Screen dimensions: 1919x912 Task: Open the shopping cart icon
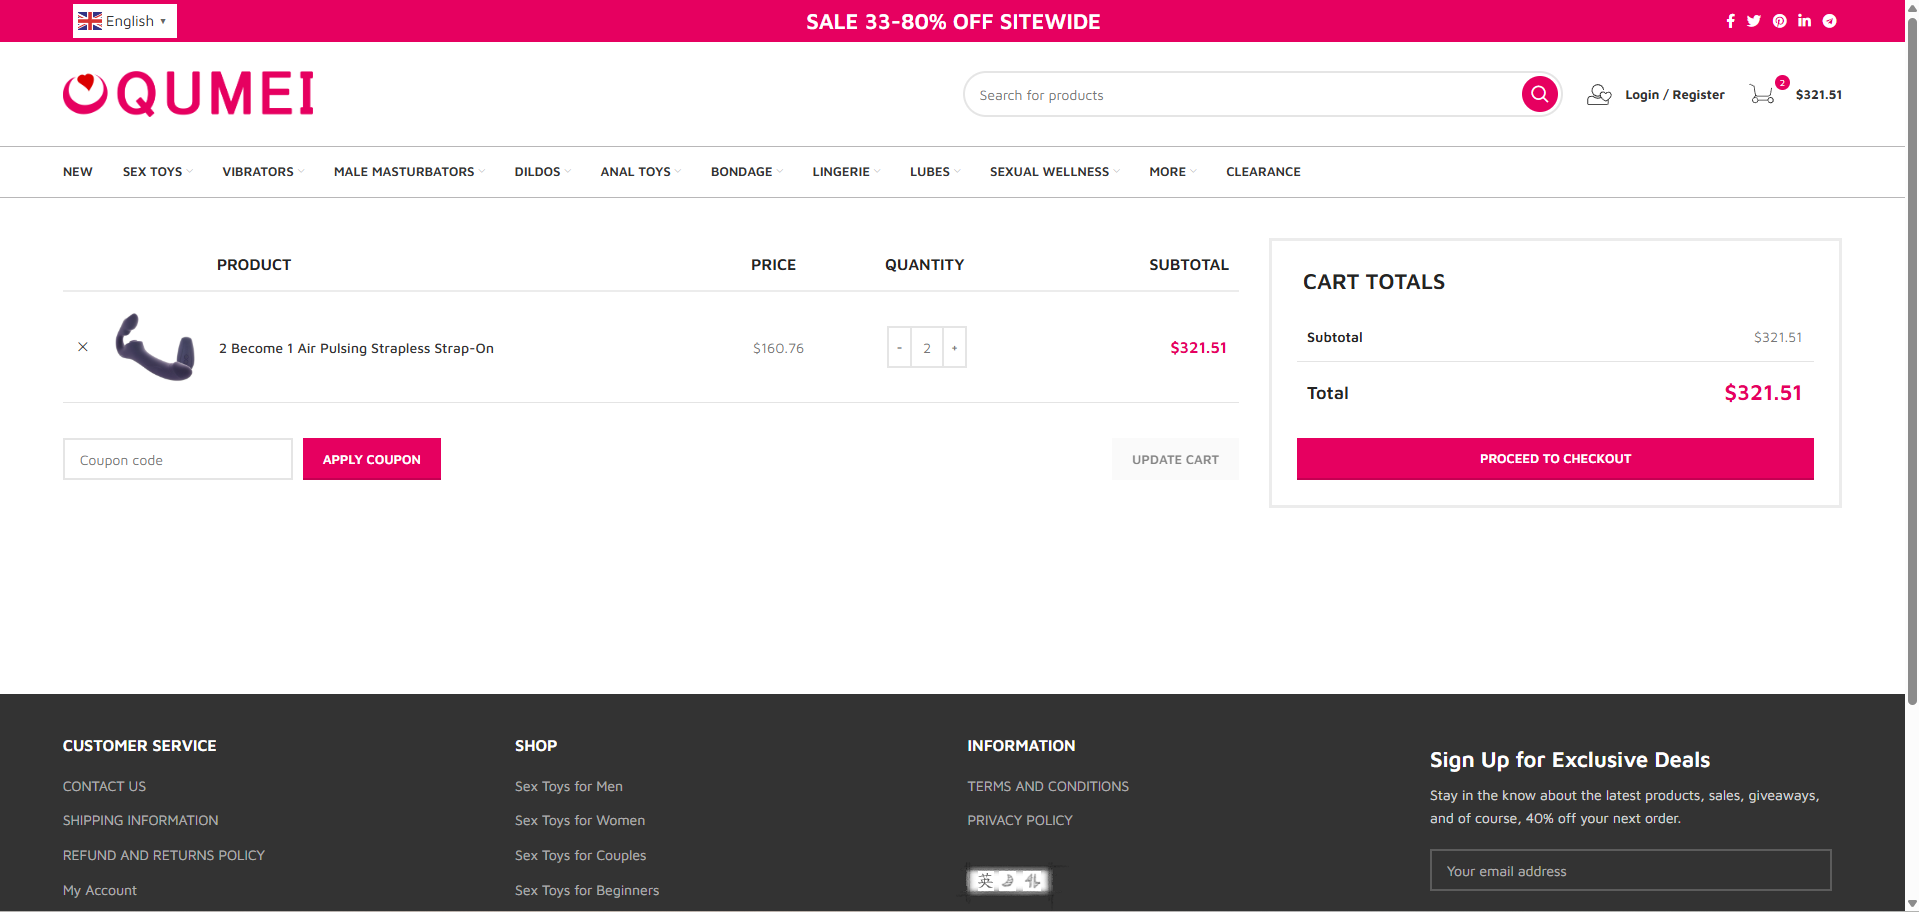pos(1762,94)
